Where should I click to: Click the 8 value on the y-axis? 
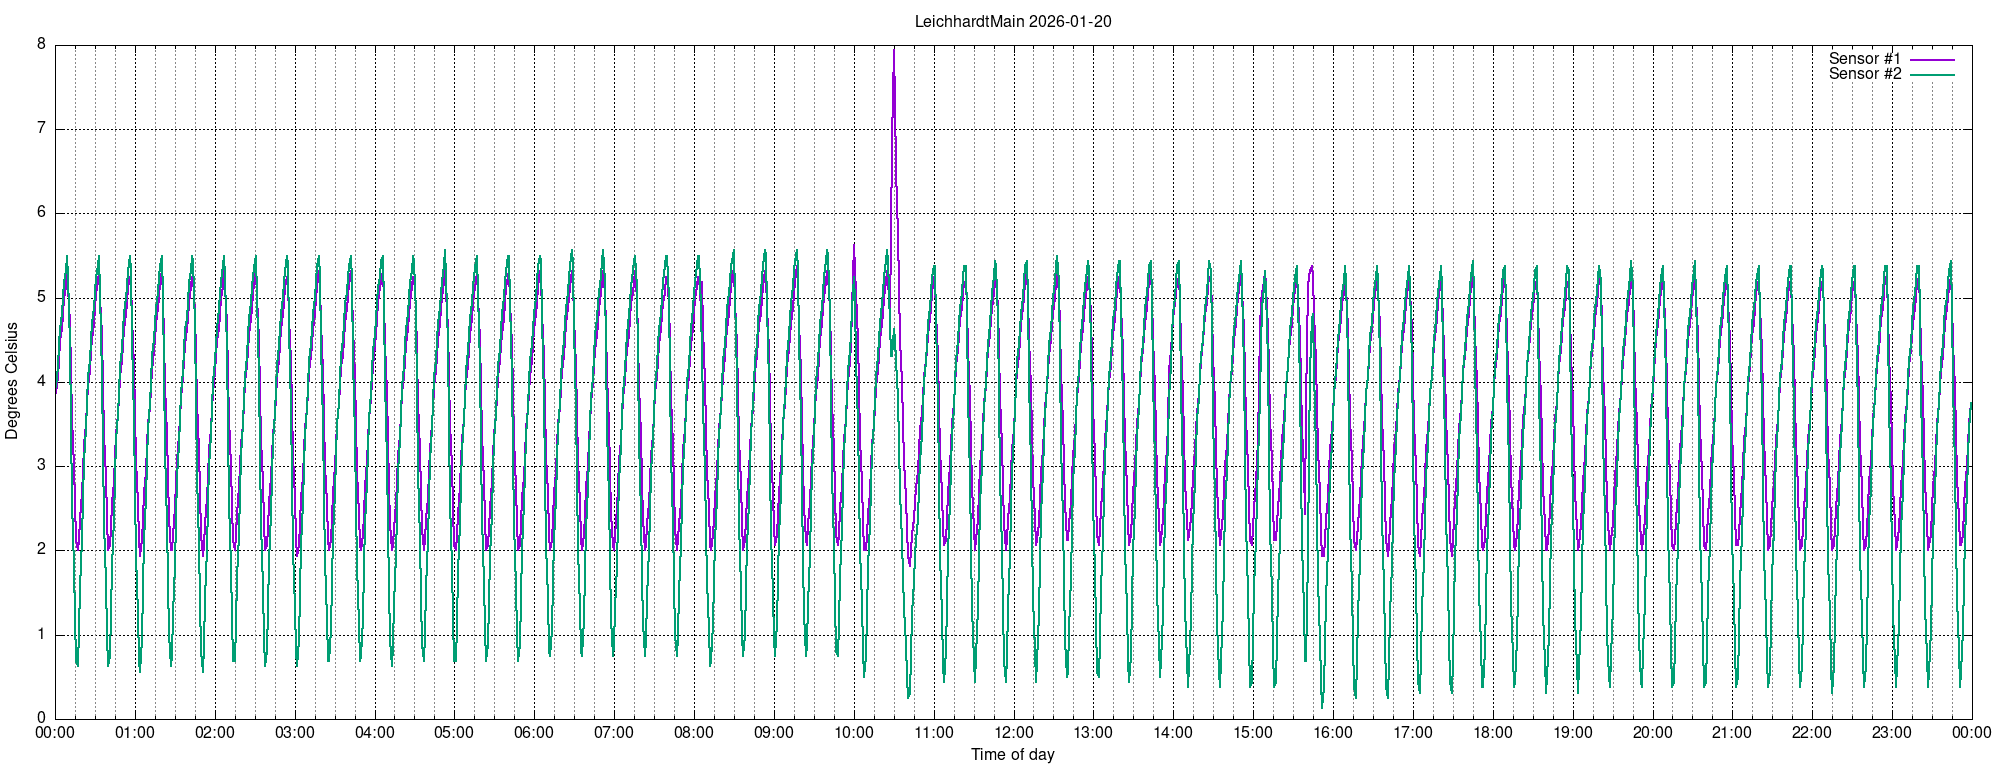[x=41, y=45]
